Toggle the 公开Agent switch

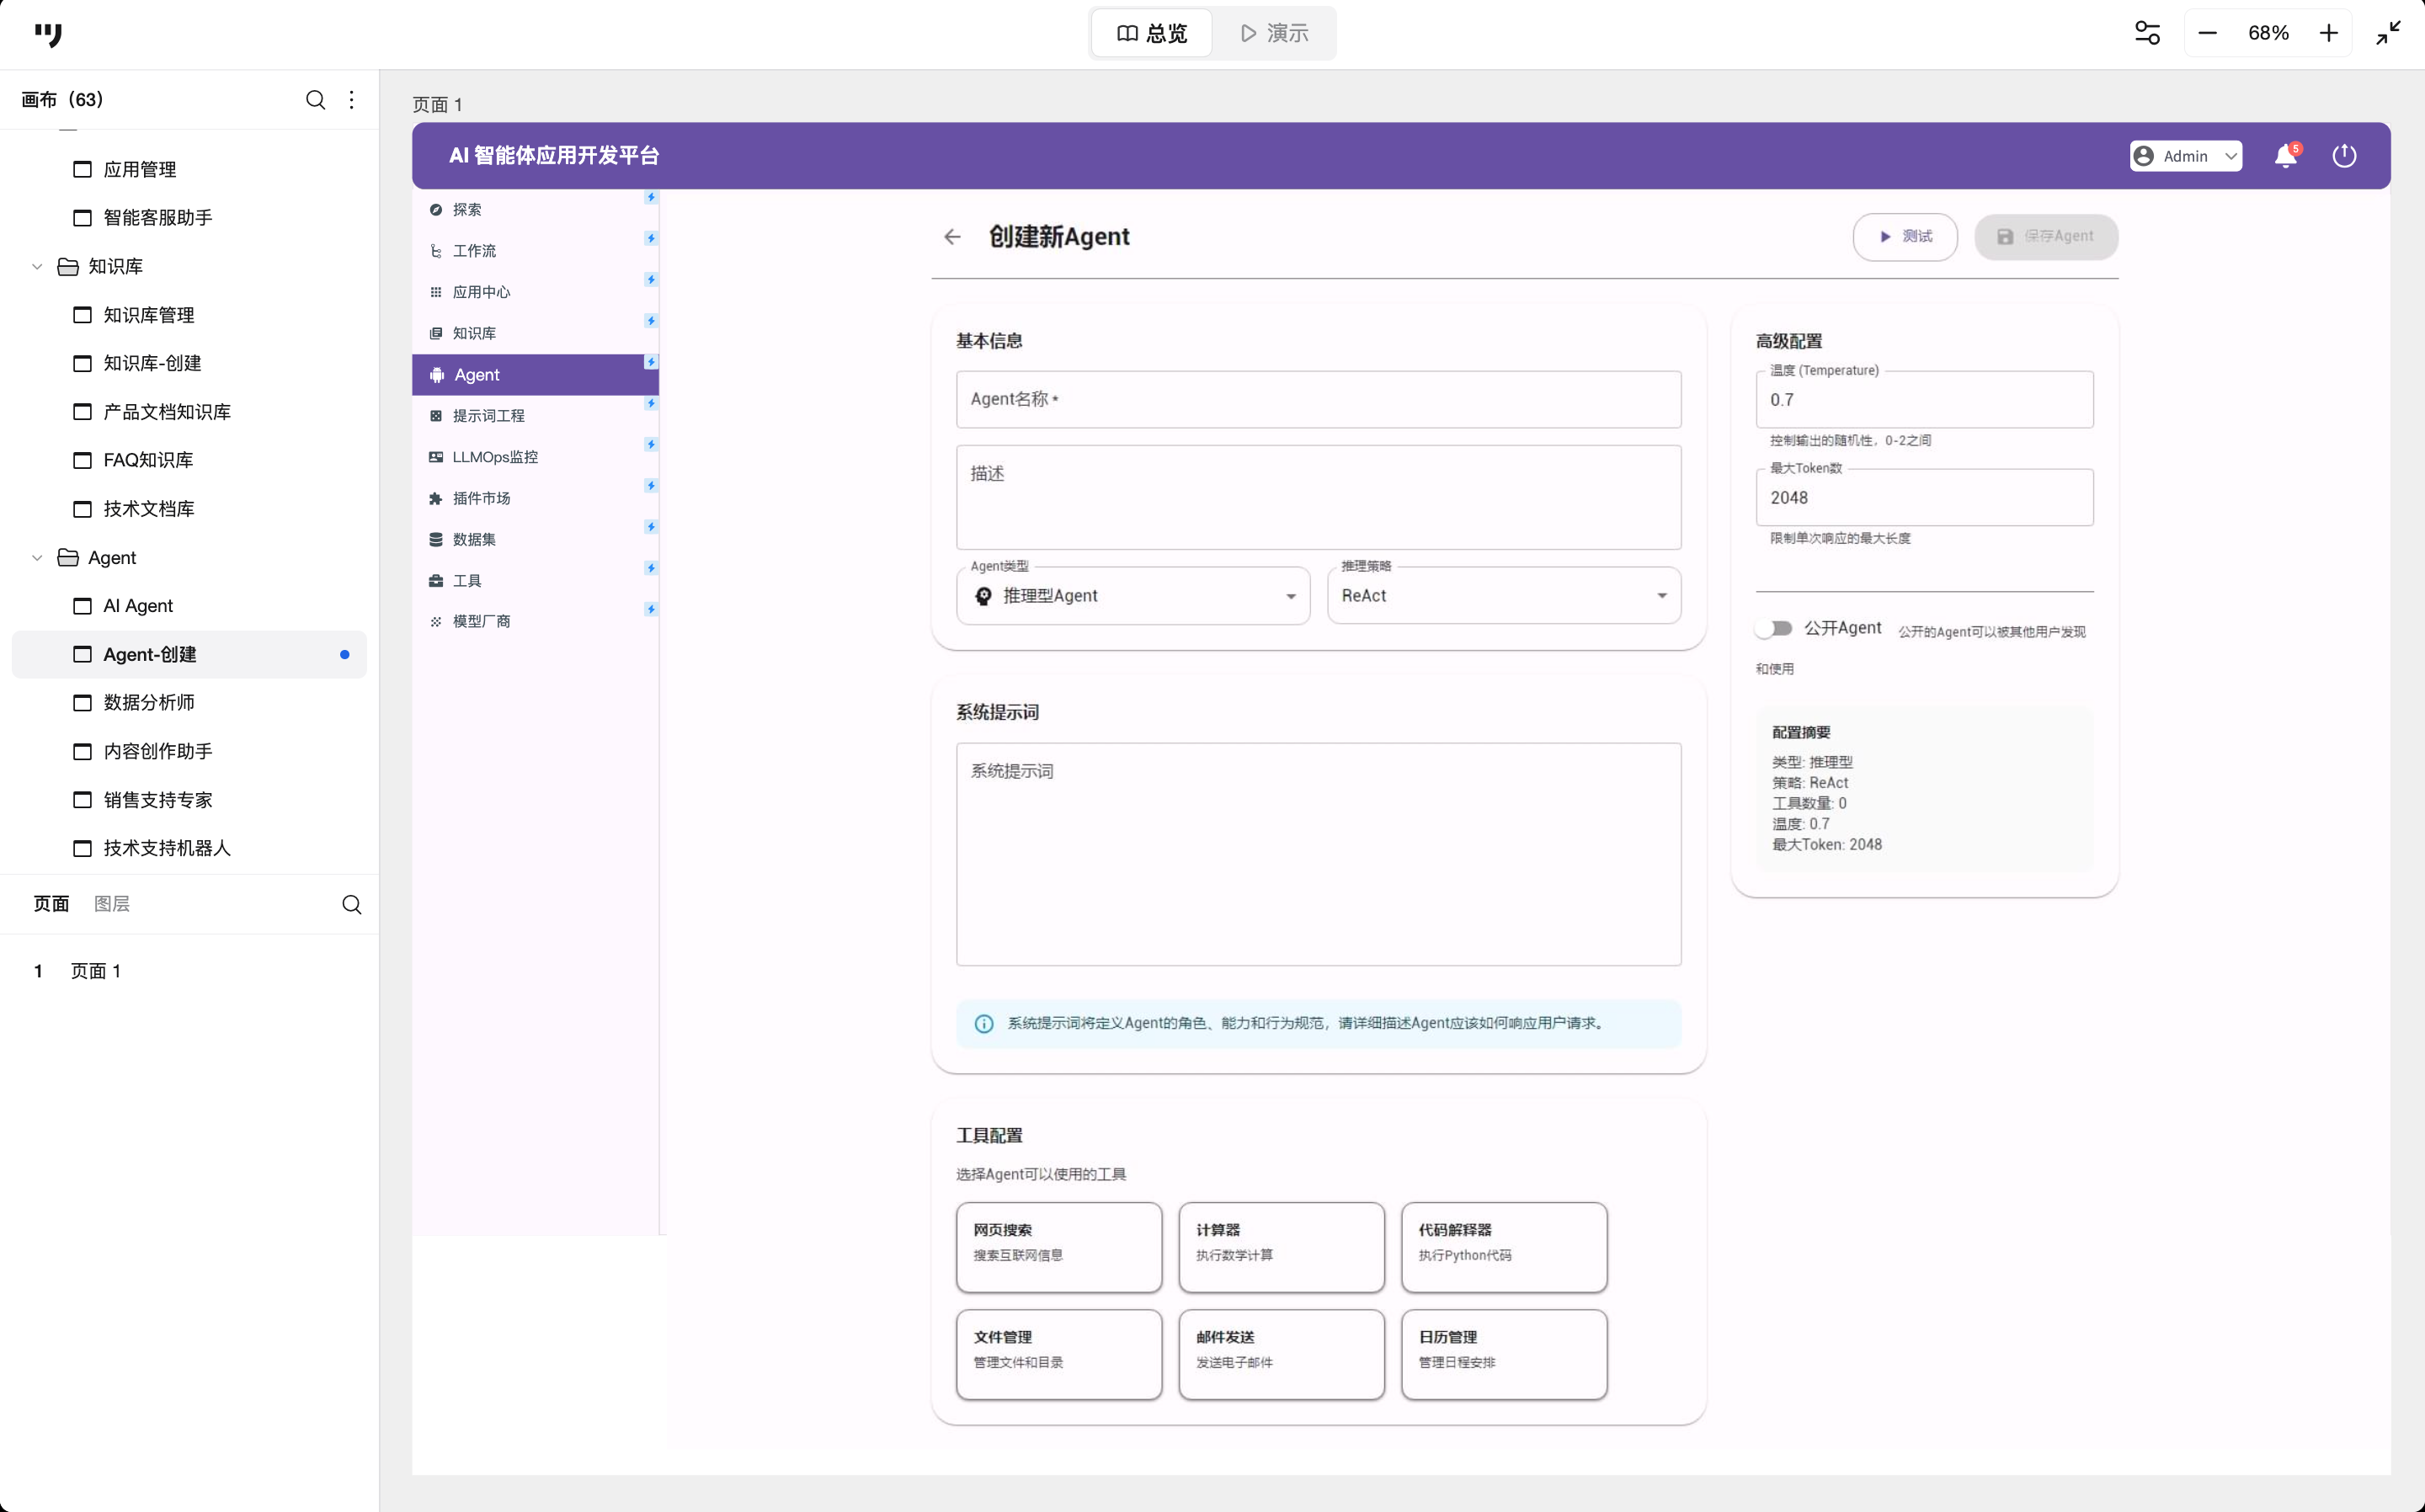[x=1775, y=628]
